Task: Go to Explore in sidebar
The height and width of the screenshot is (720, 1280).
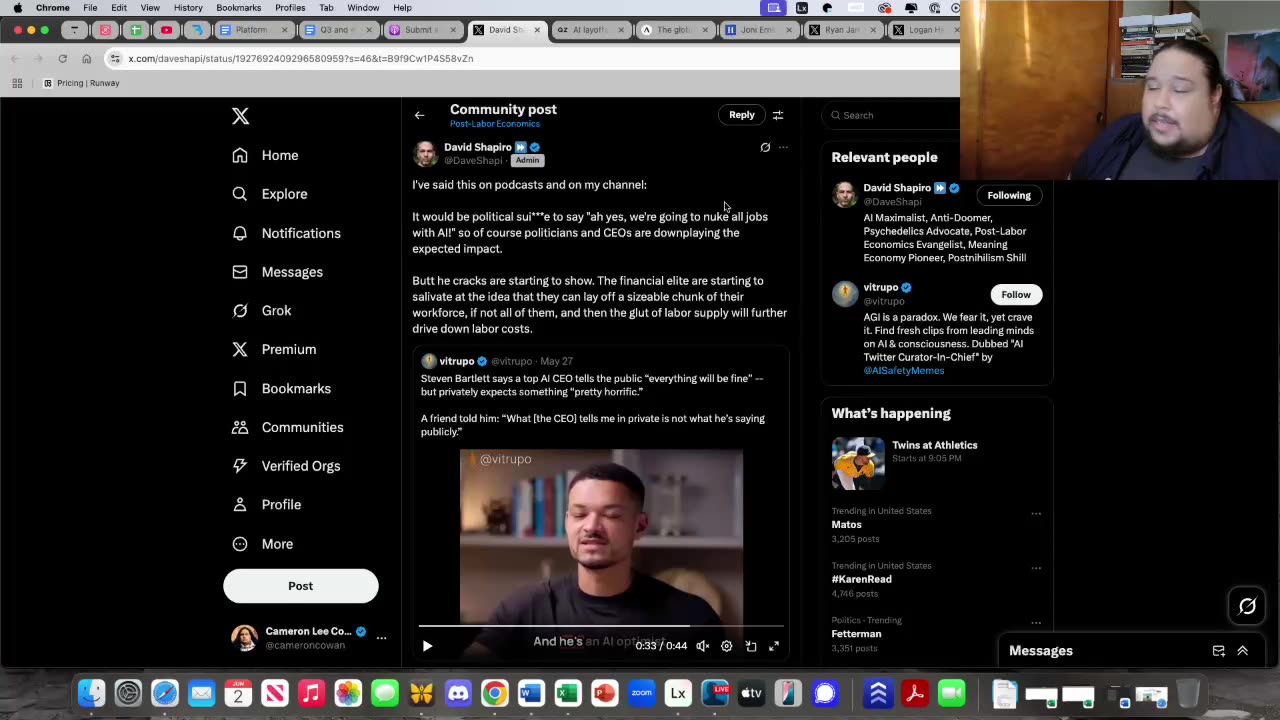Action: tap(269, 194)
